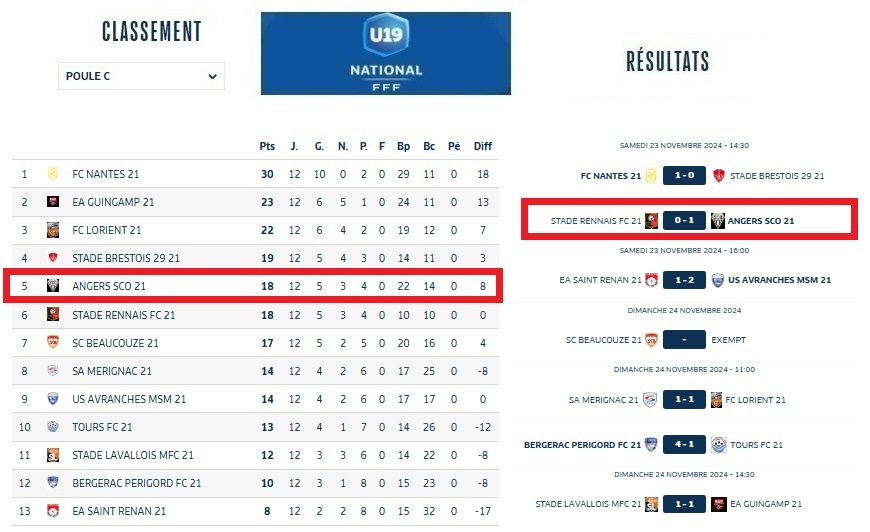
Task: Click the EA Guingamp crest in standings
Action: (x=53, y=202)
